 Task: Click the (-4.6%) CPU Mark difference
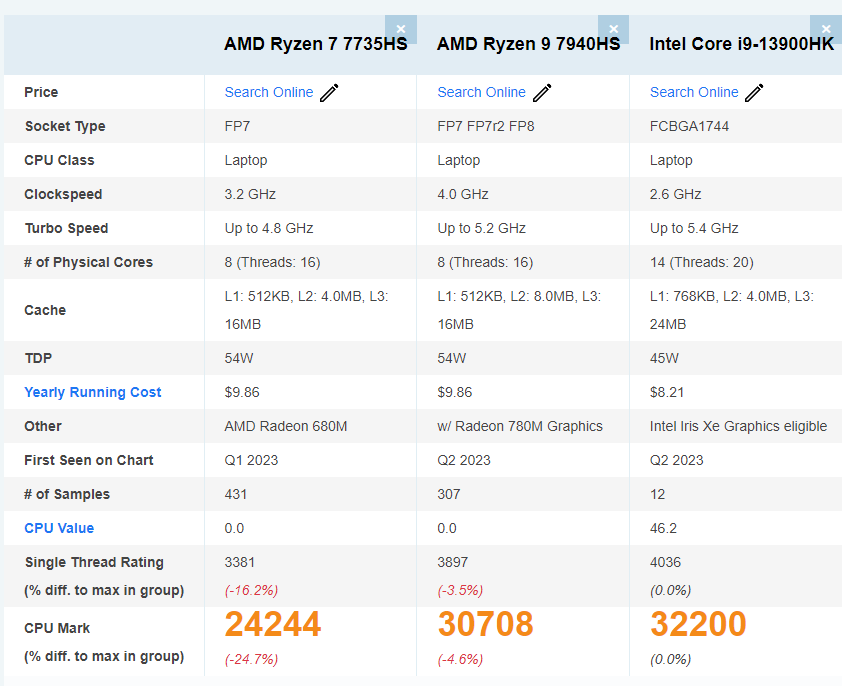[460, 659]
